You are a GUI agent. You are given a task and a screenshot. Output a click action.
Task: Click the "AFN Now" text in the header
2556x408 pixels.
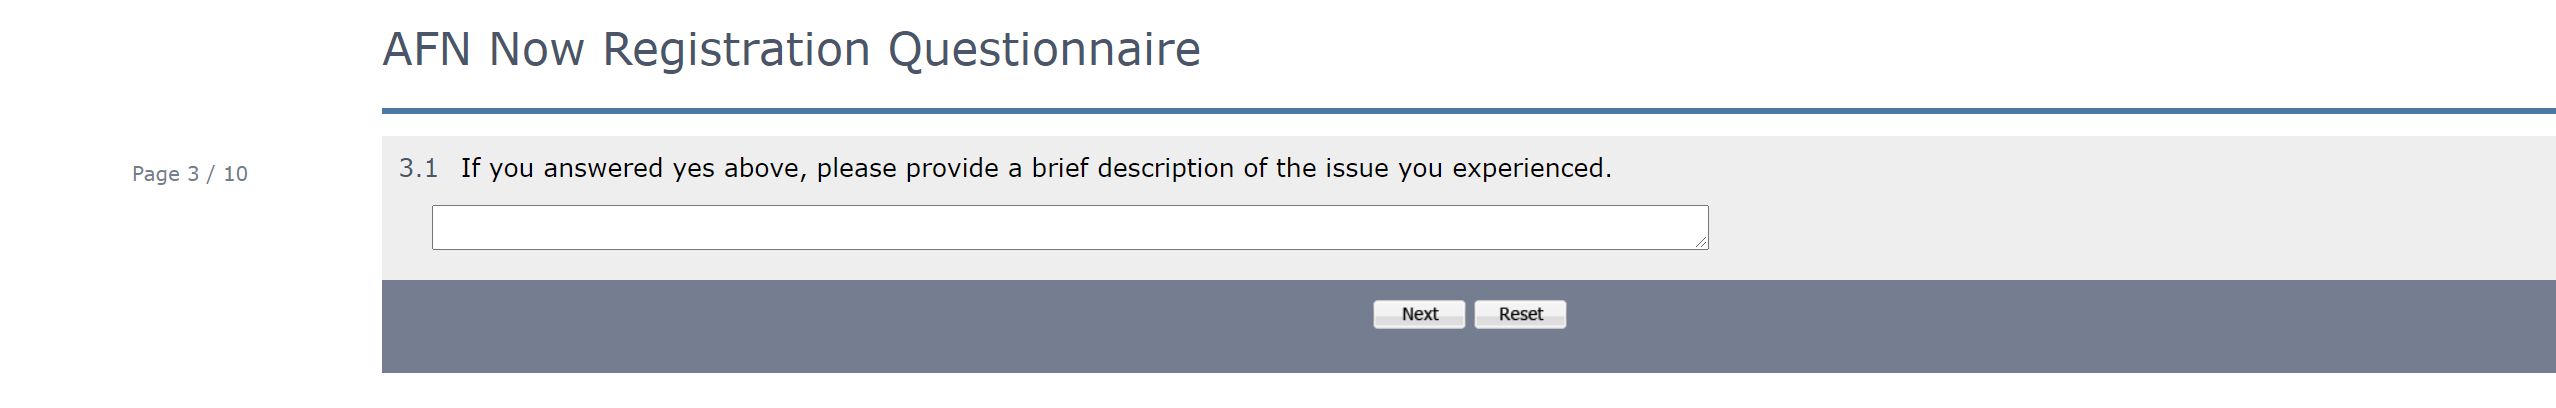coord(483,50)
